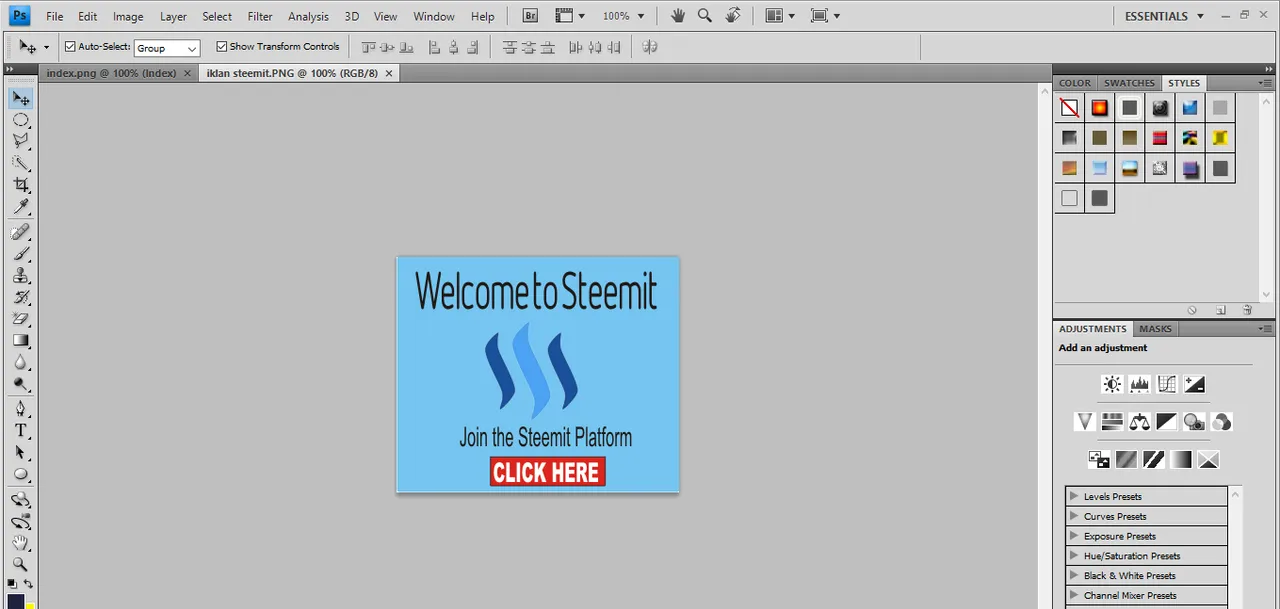Select the Move tool in the toolbox
The height and width of the screenshot is (609, 1280).
[20, 98]
